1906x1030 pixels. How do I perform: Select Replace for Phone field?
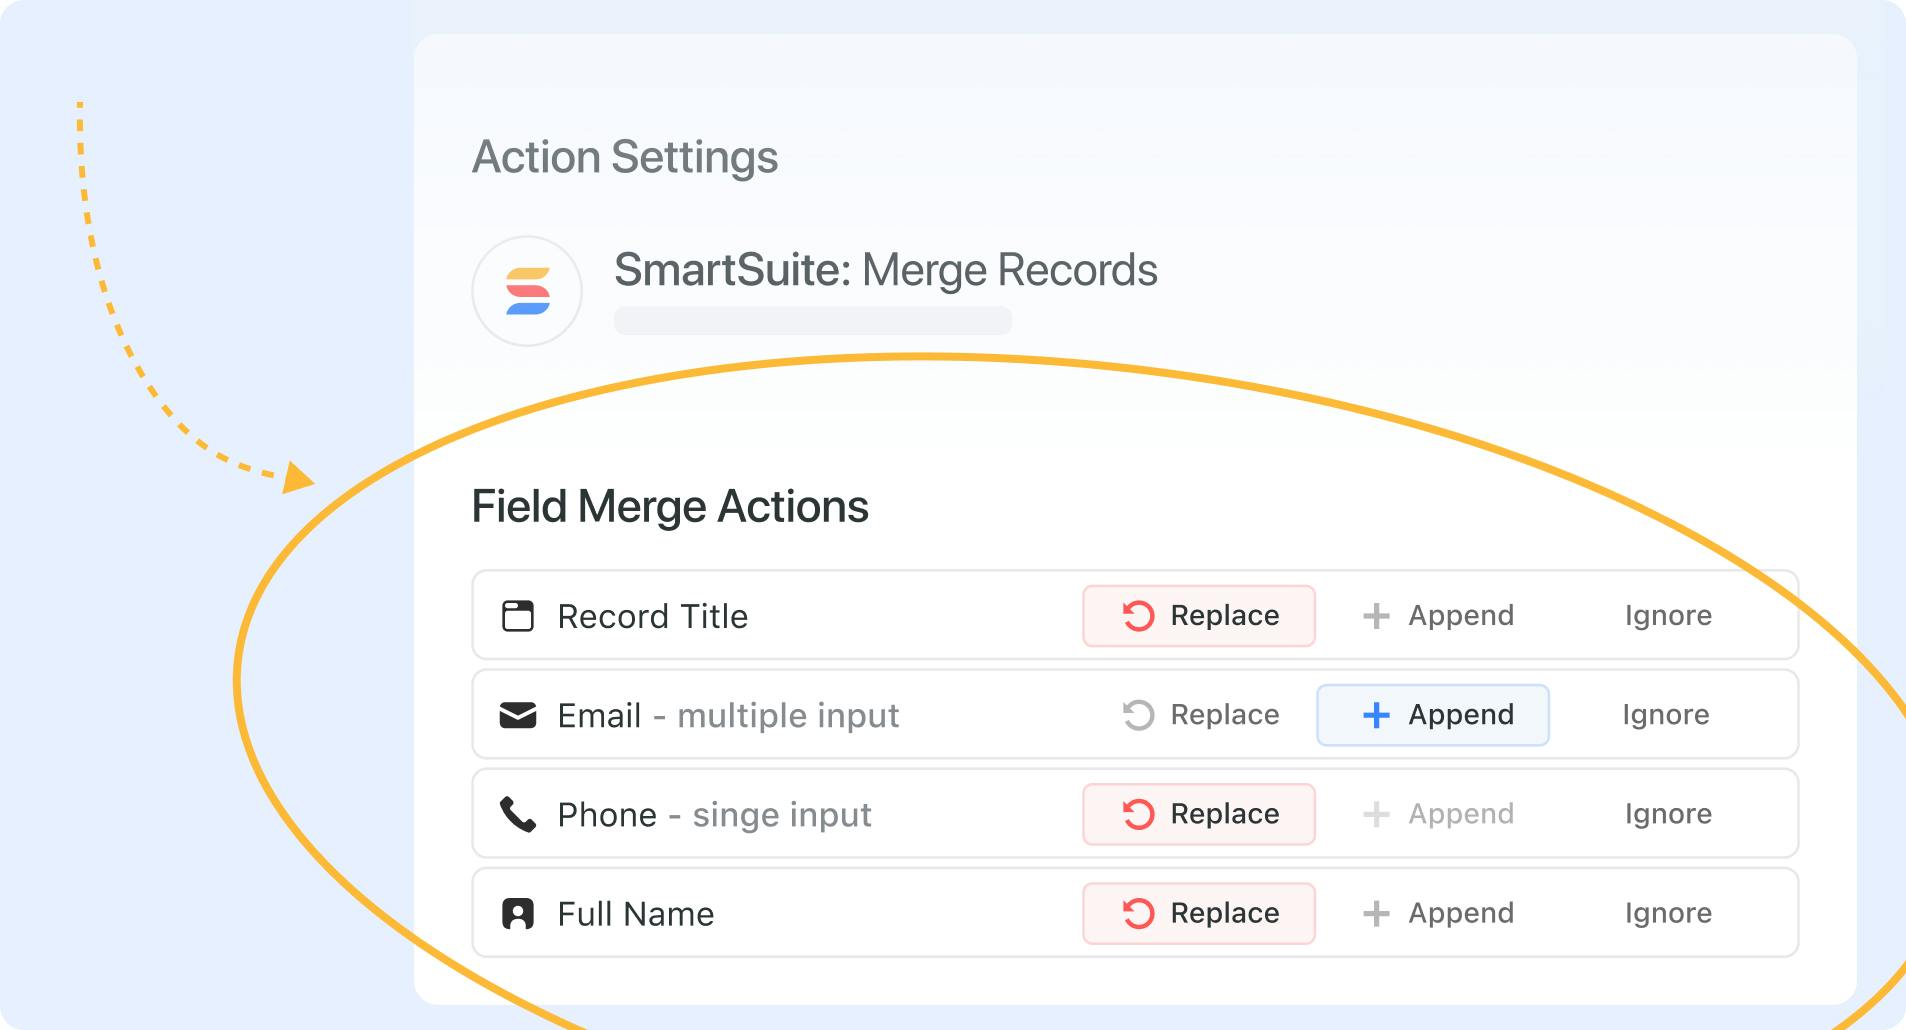1199,814
